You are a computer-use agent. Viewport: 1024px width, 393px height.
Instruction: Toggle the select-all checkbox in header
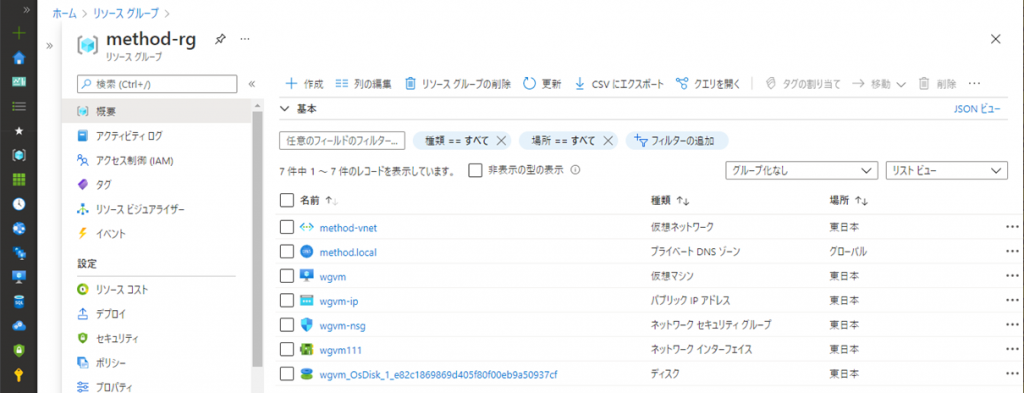point(286,200)
